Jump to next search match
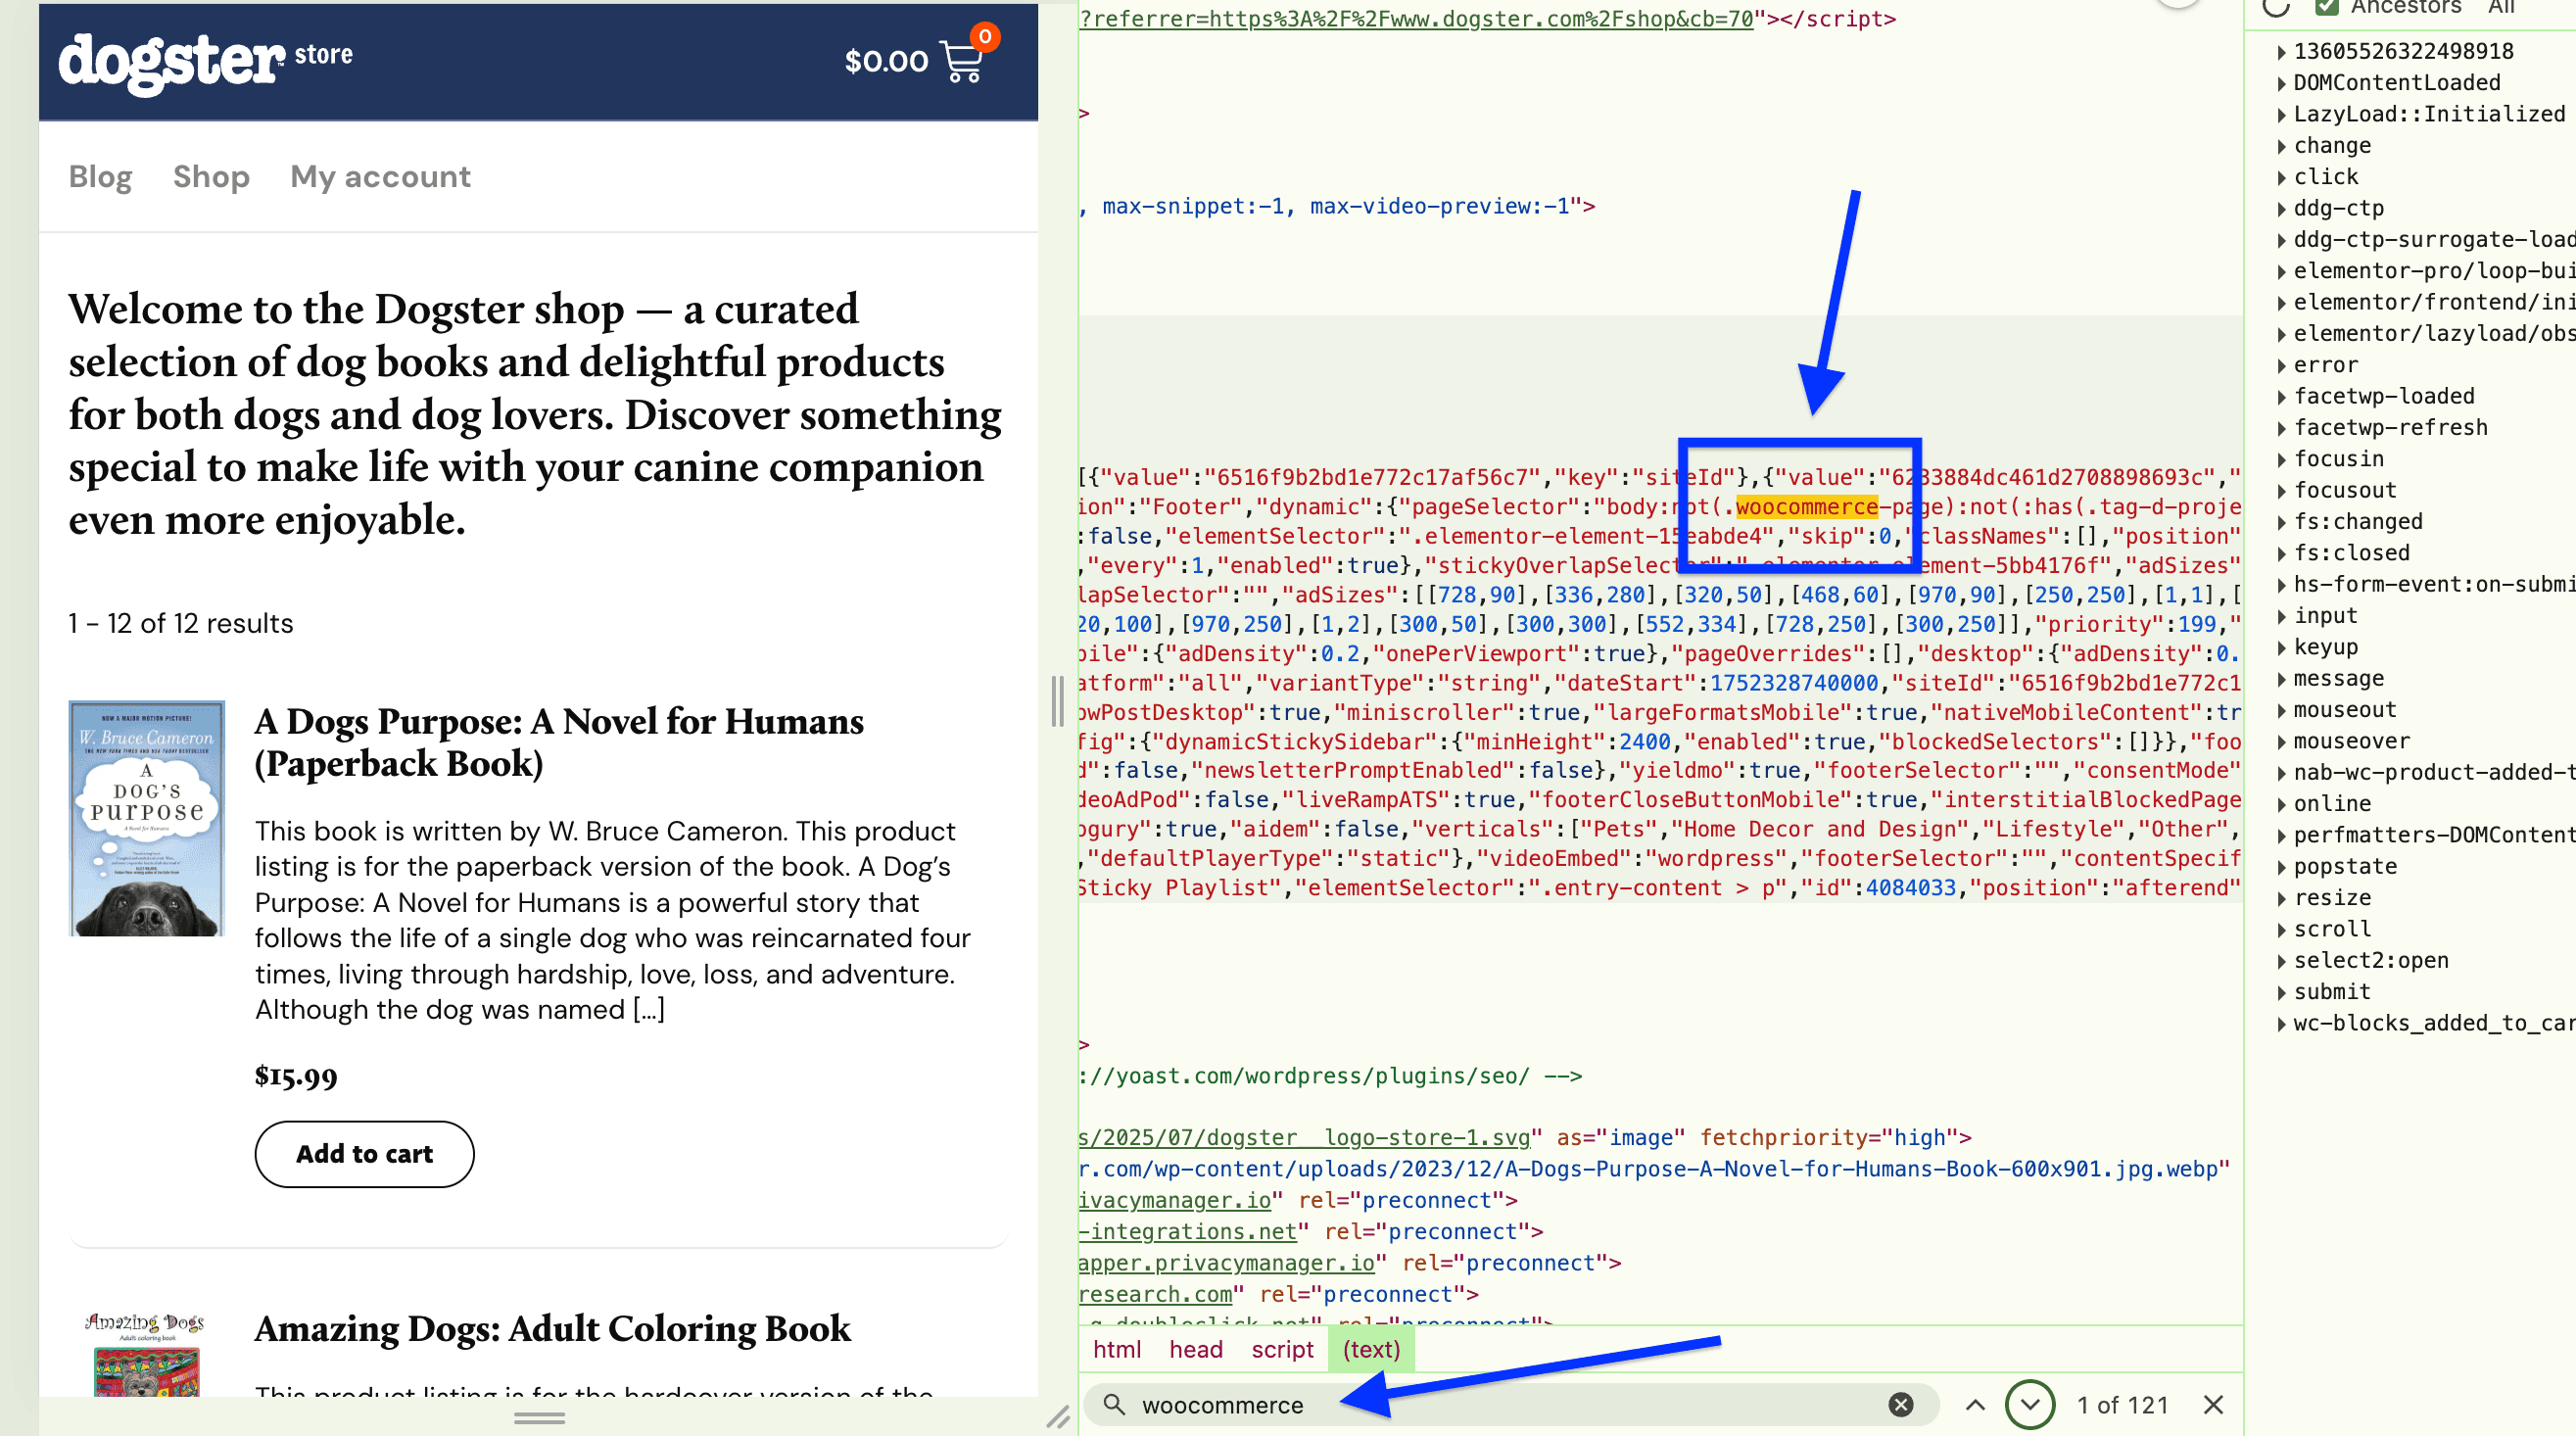Screen dimensions: 2576x1436 (x=2030, y=1404)
